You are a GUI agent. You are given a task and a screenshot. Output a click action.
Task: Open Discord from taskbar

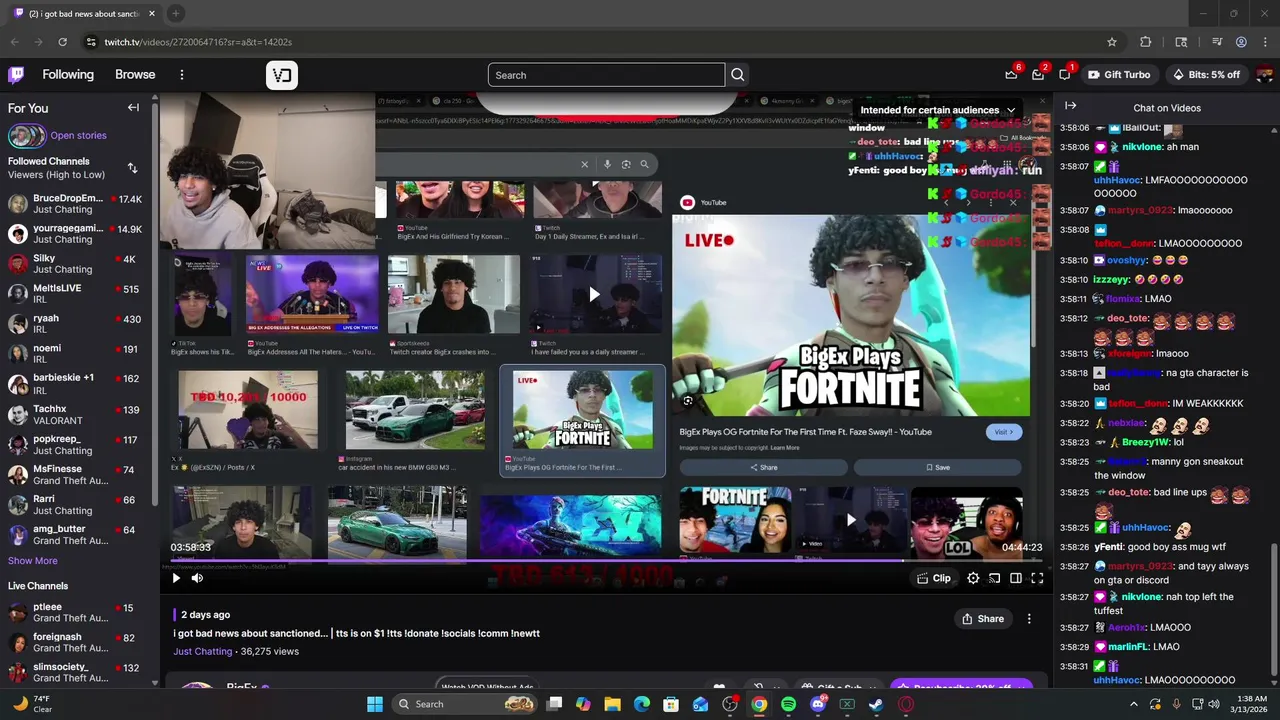[x=818, y=704]
